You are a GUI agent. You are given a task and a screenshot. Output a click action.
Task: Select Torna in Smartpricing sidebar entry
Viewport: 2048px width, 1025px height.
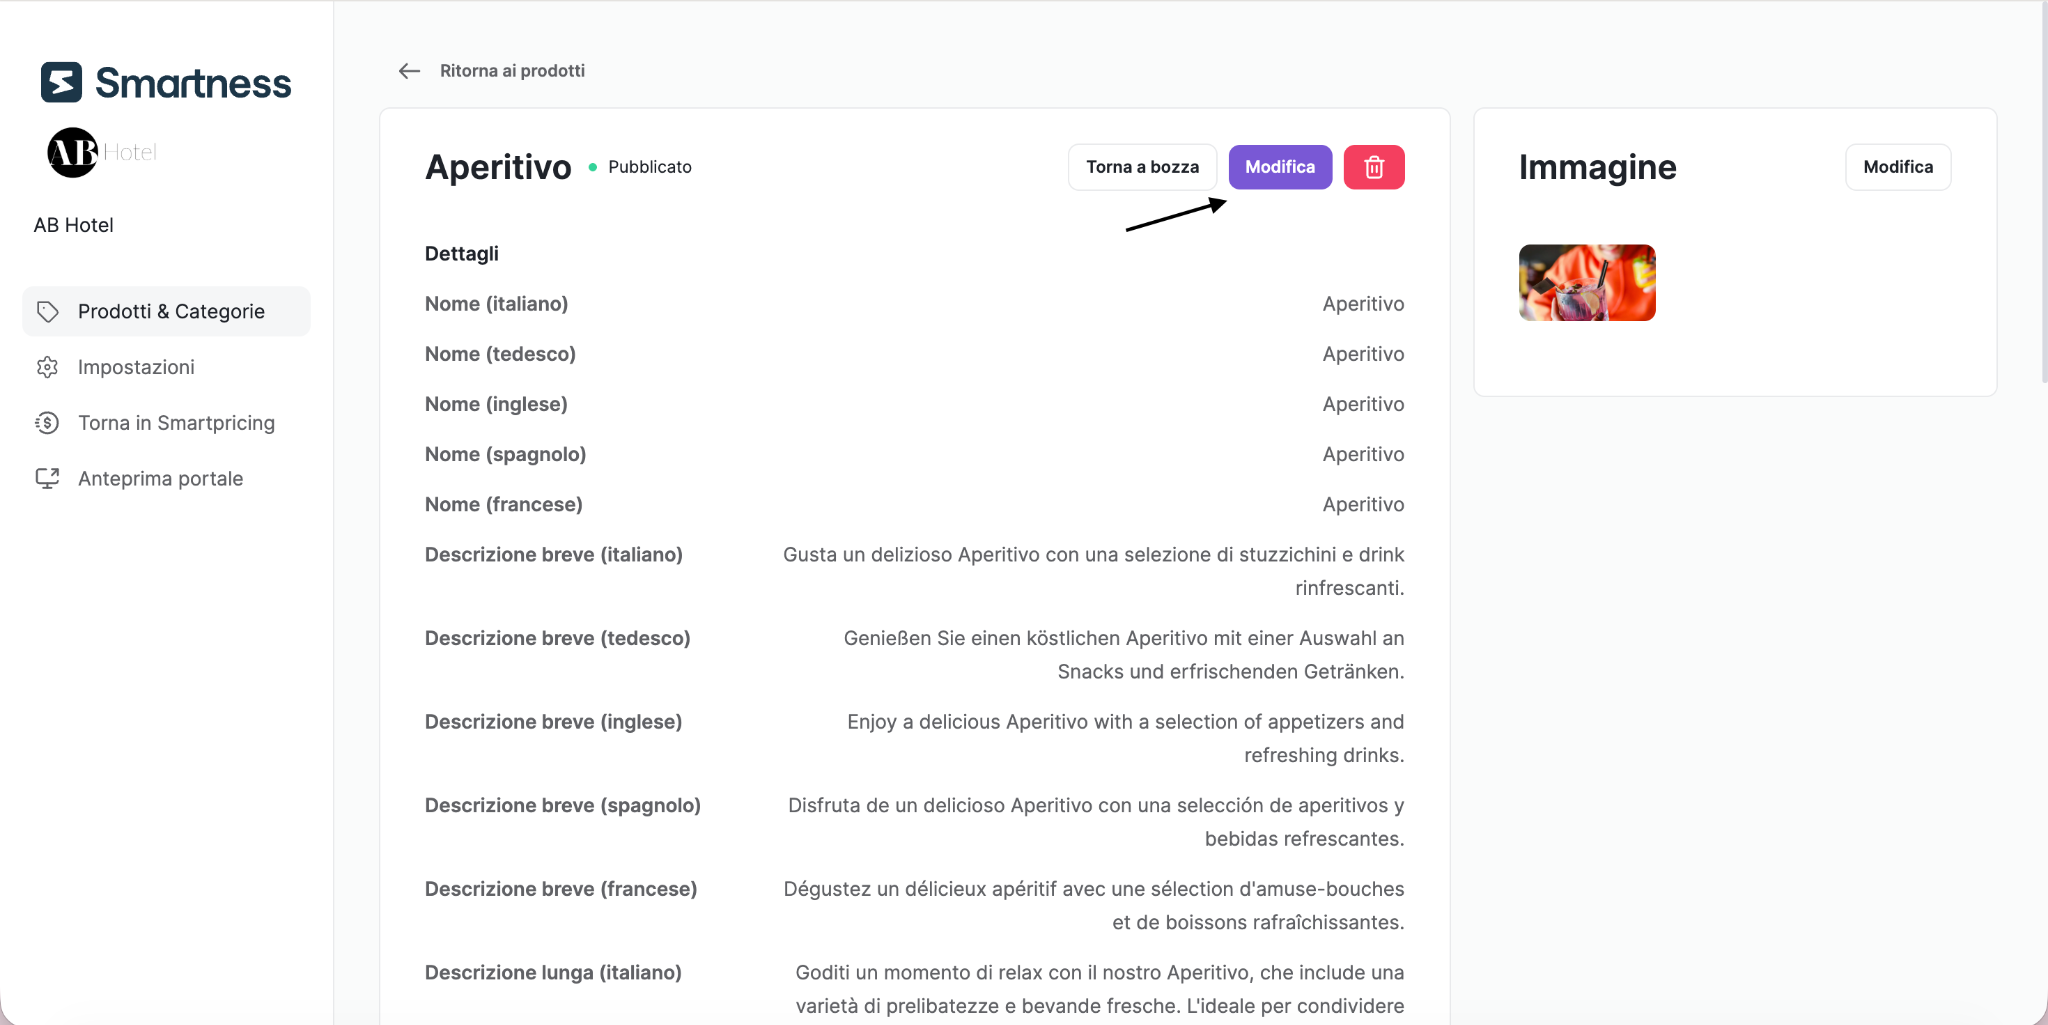click(166, 423)
